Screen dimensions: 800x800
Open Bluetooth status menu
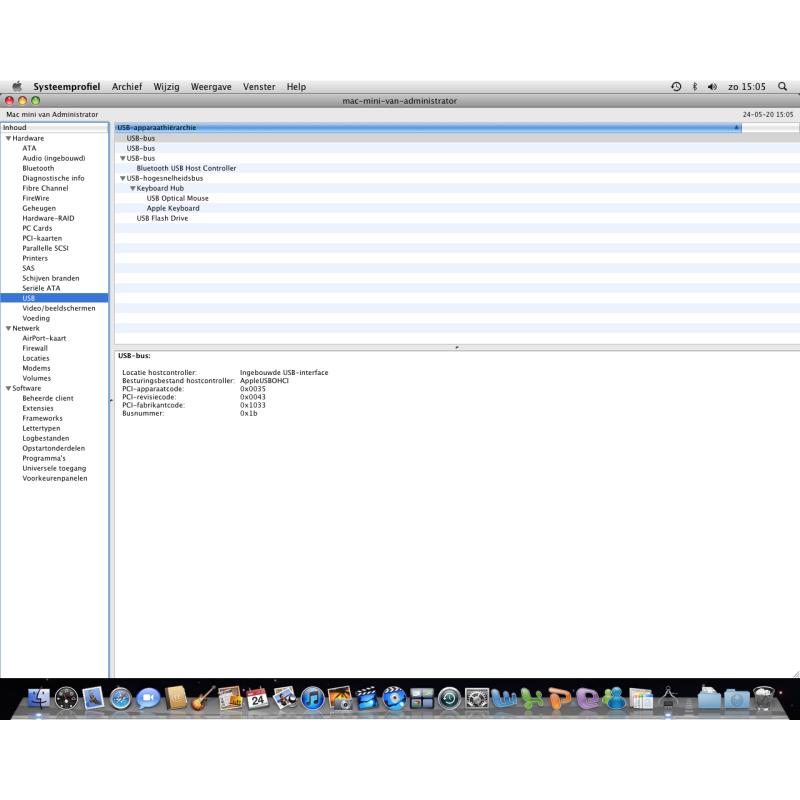[694, 87]
